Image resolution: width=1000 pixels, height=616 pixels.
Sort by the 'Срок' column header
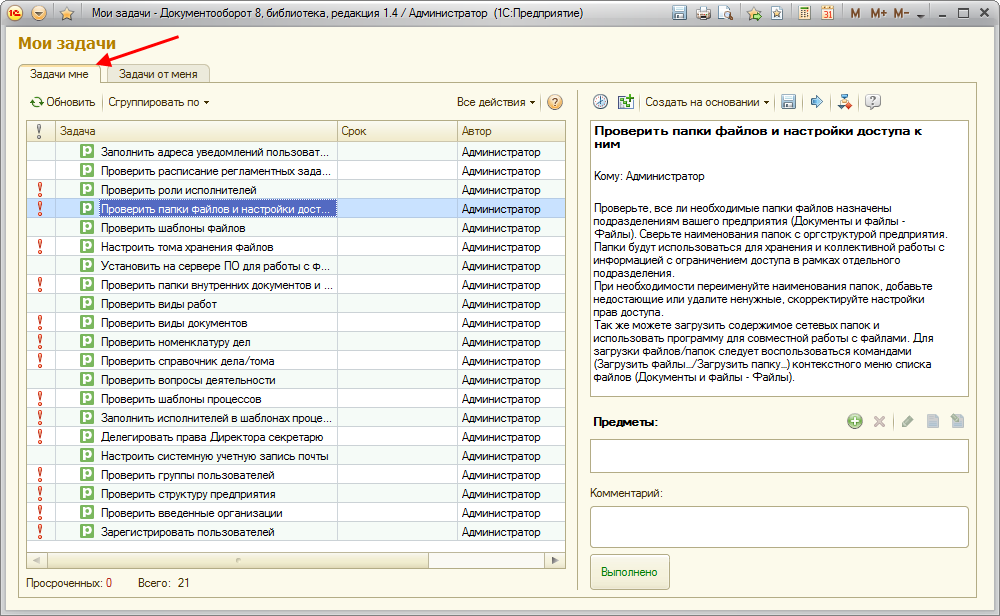397,131
